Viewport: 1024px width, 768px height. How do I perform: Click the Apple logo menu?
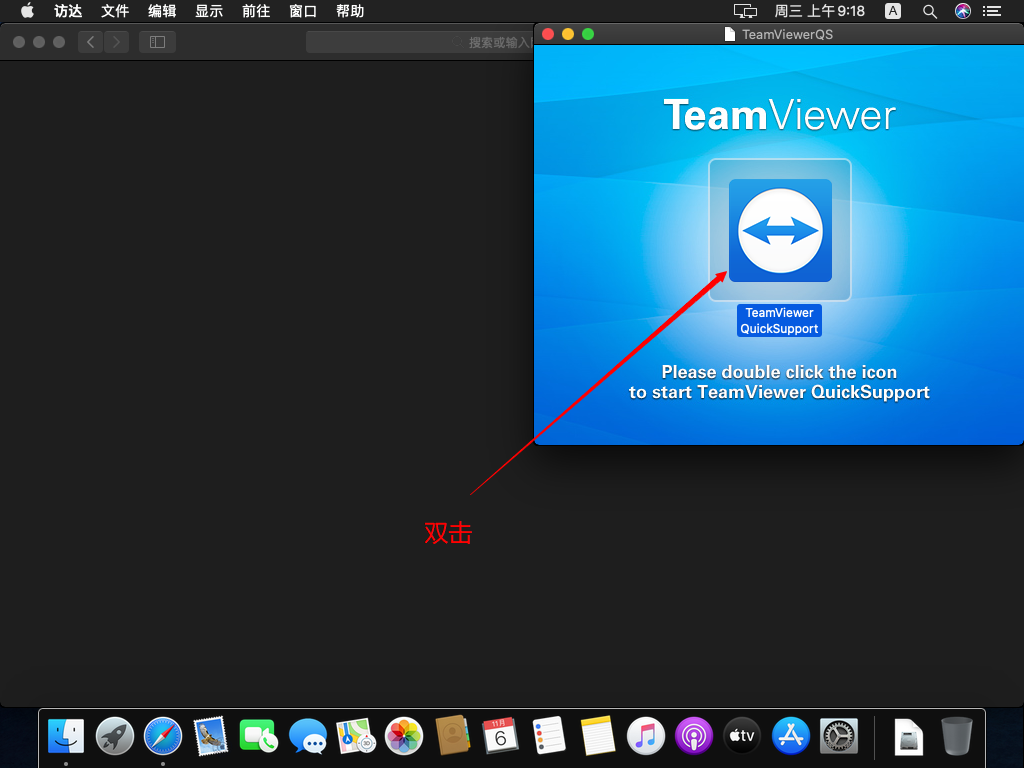coord(27,11)
